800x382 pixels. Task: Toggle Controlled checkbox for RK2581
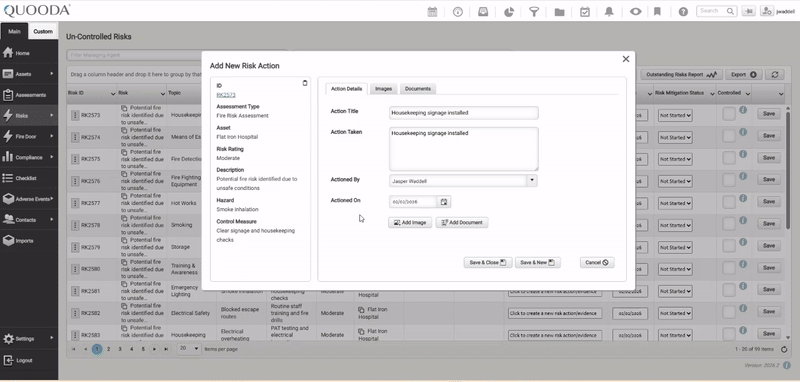(x=729, y=290)
